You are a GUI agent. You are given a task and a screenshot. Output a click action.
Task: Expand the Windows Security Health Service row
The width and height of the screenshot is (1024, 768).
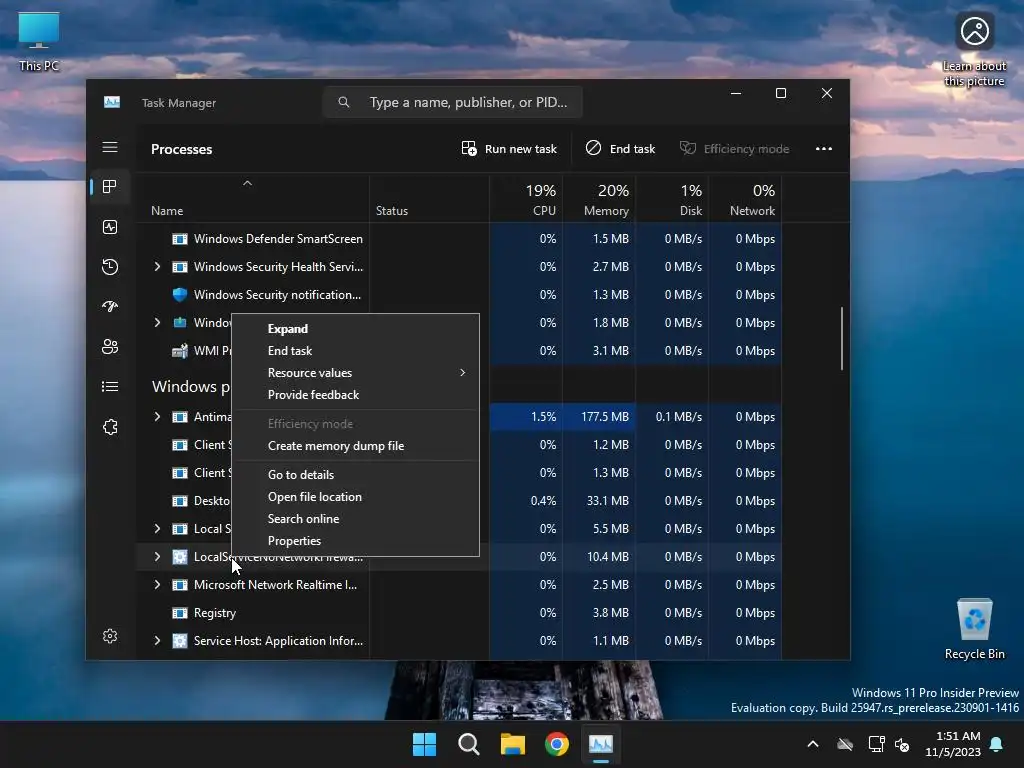coord(157,266)
